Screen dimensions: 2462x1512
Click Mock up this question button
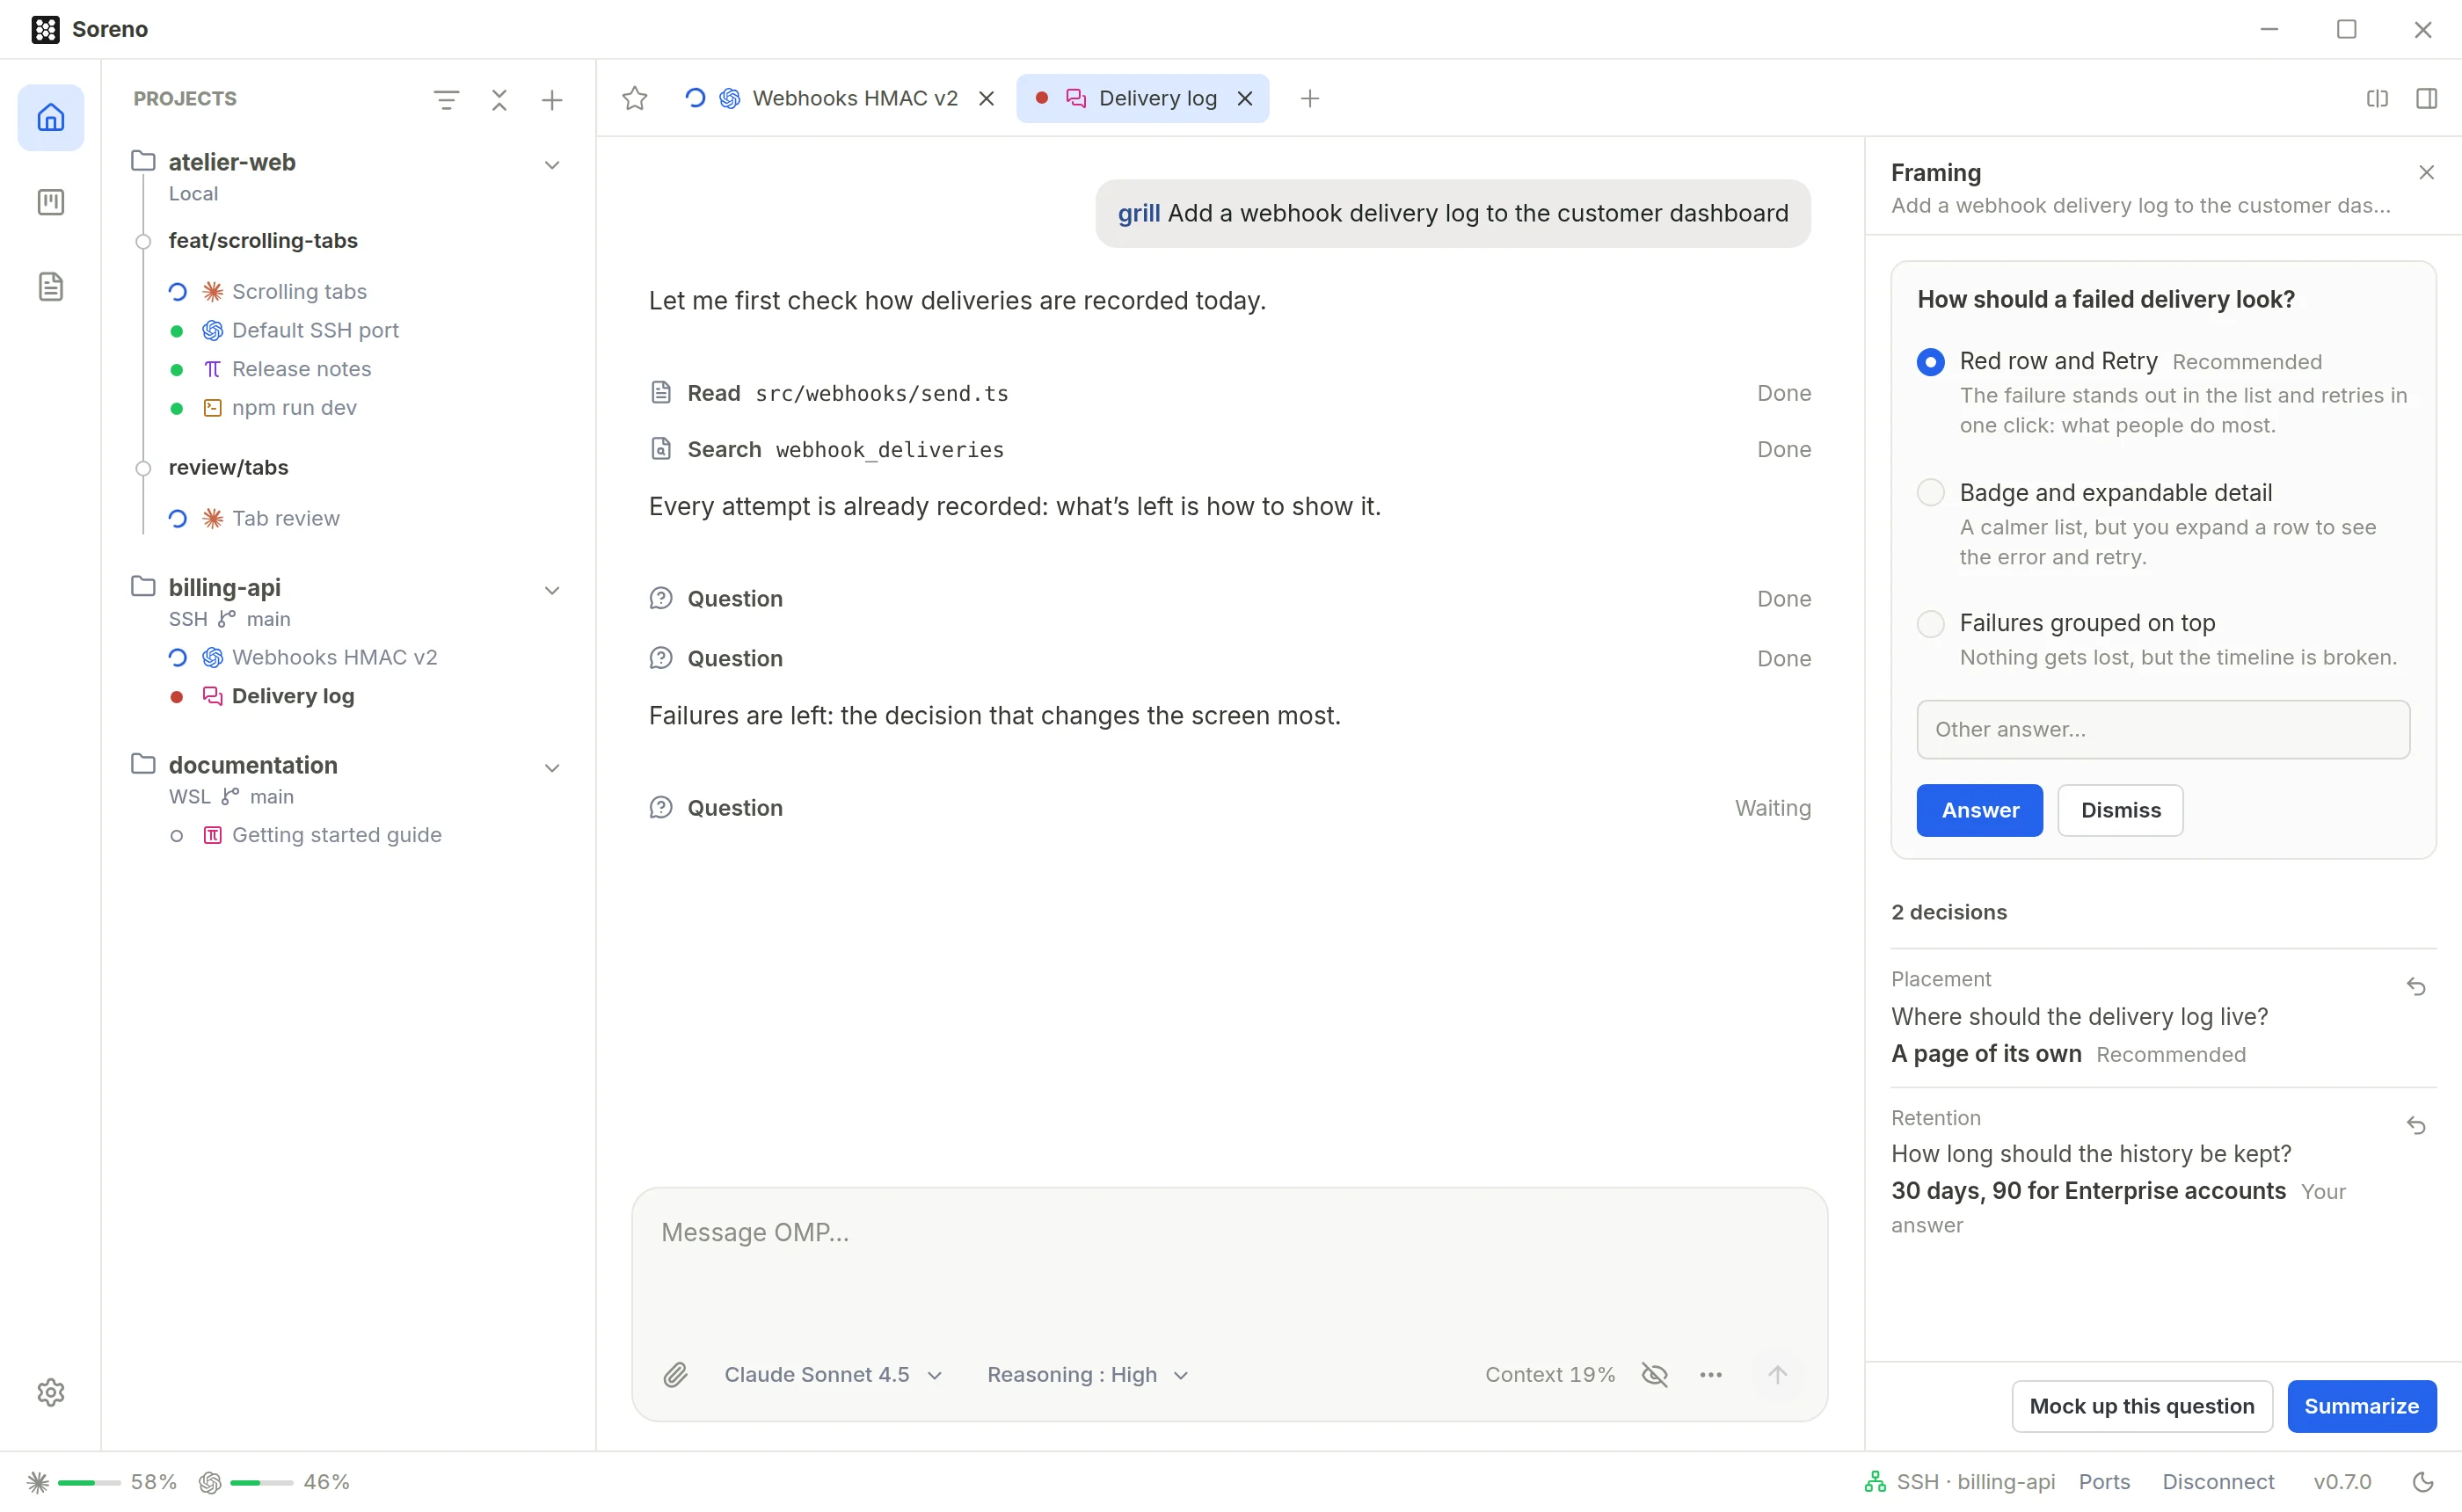pos(2141,1406)
